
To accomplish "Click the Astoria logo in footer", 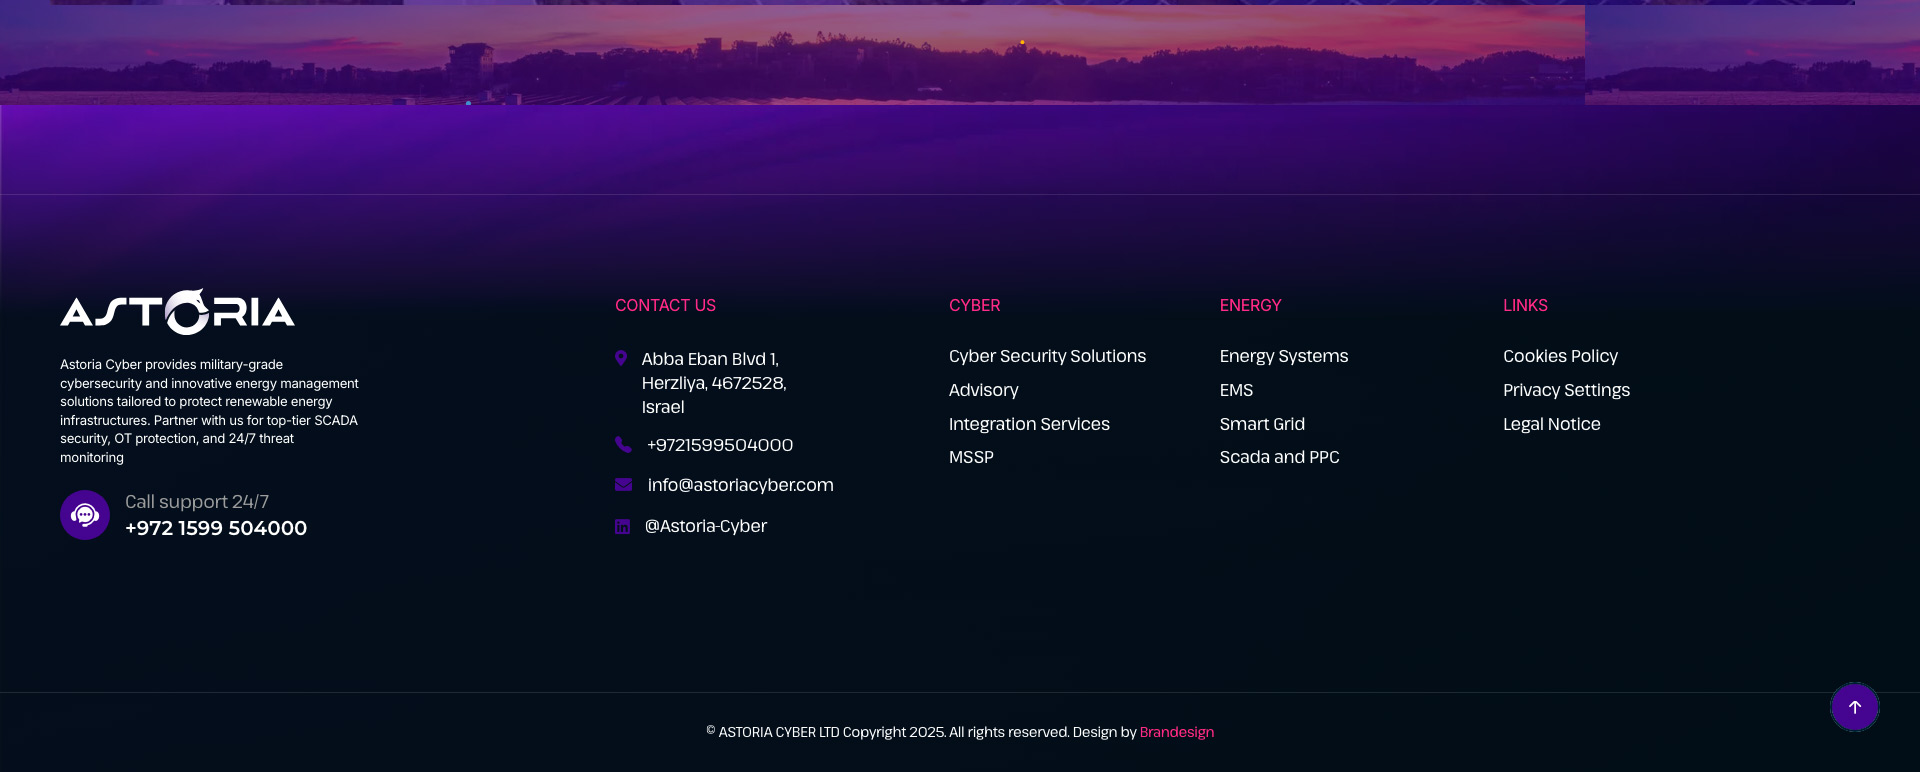I will 177,312.
